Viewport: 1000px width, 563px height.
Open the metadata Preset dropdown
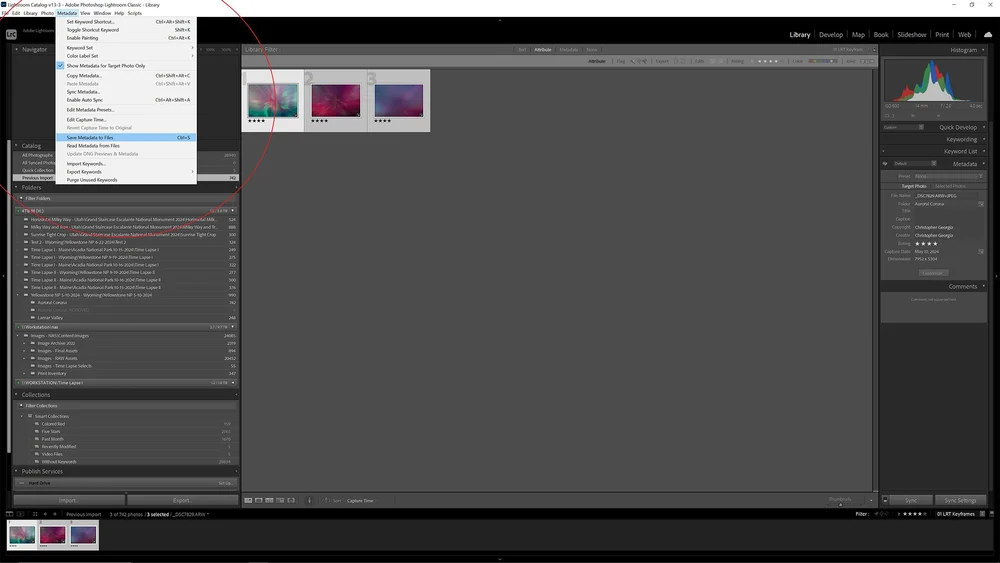948,177
